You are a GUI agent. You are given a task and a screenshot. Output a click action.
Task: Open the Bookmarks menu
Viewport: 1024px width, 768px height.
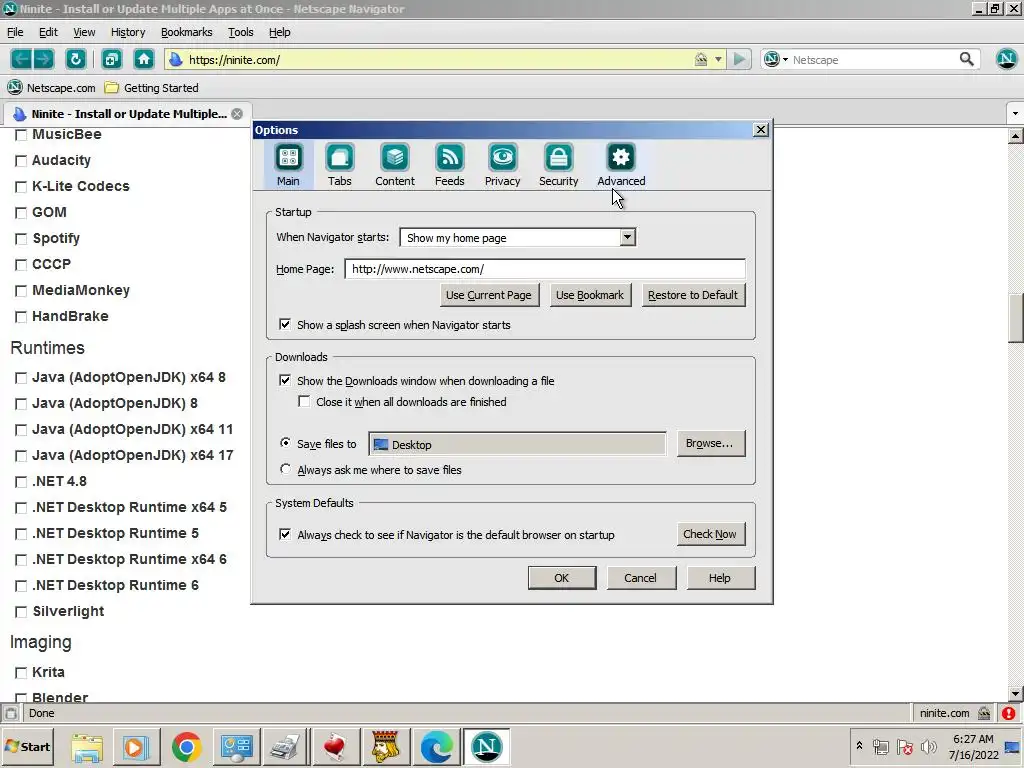click(x=187, y=32)
